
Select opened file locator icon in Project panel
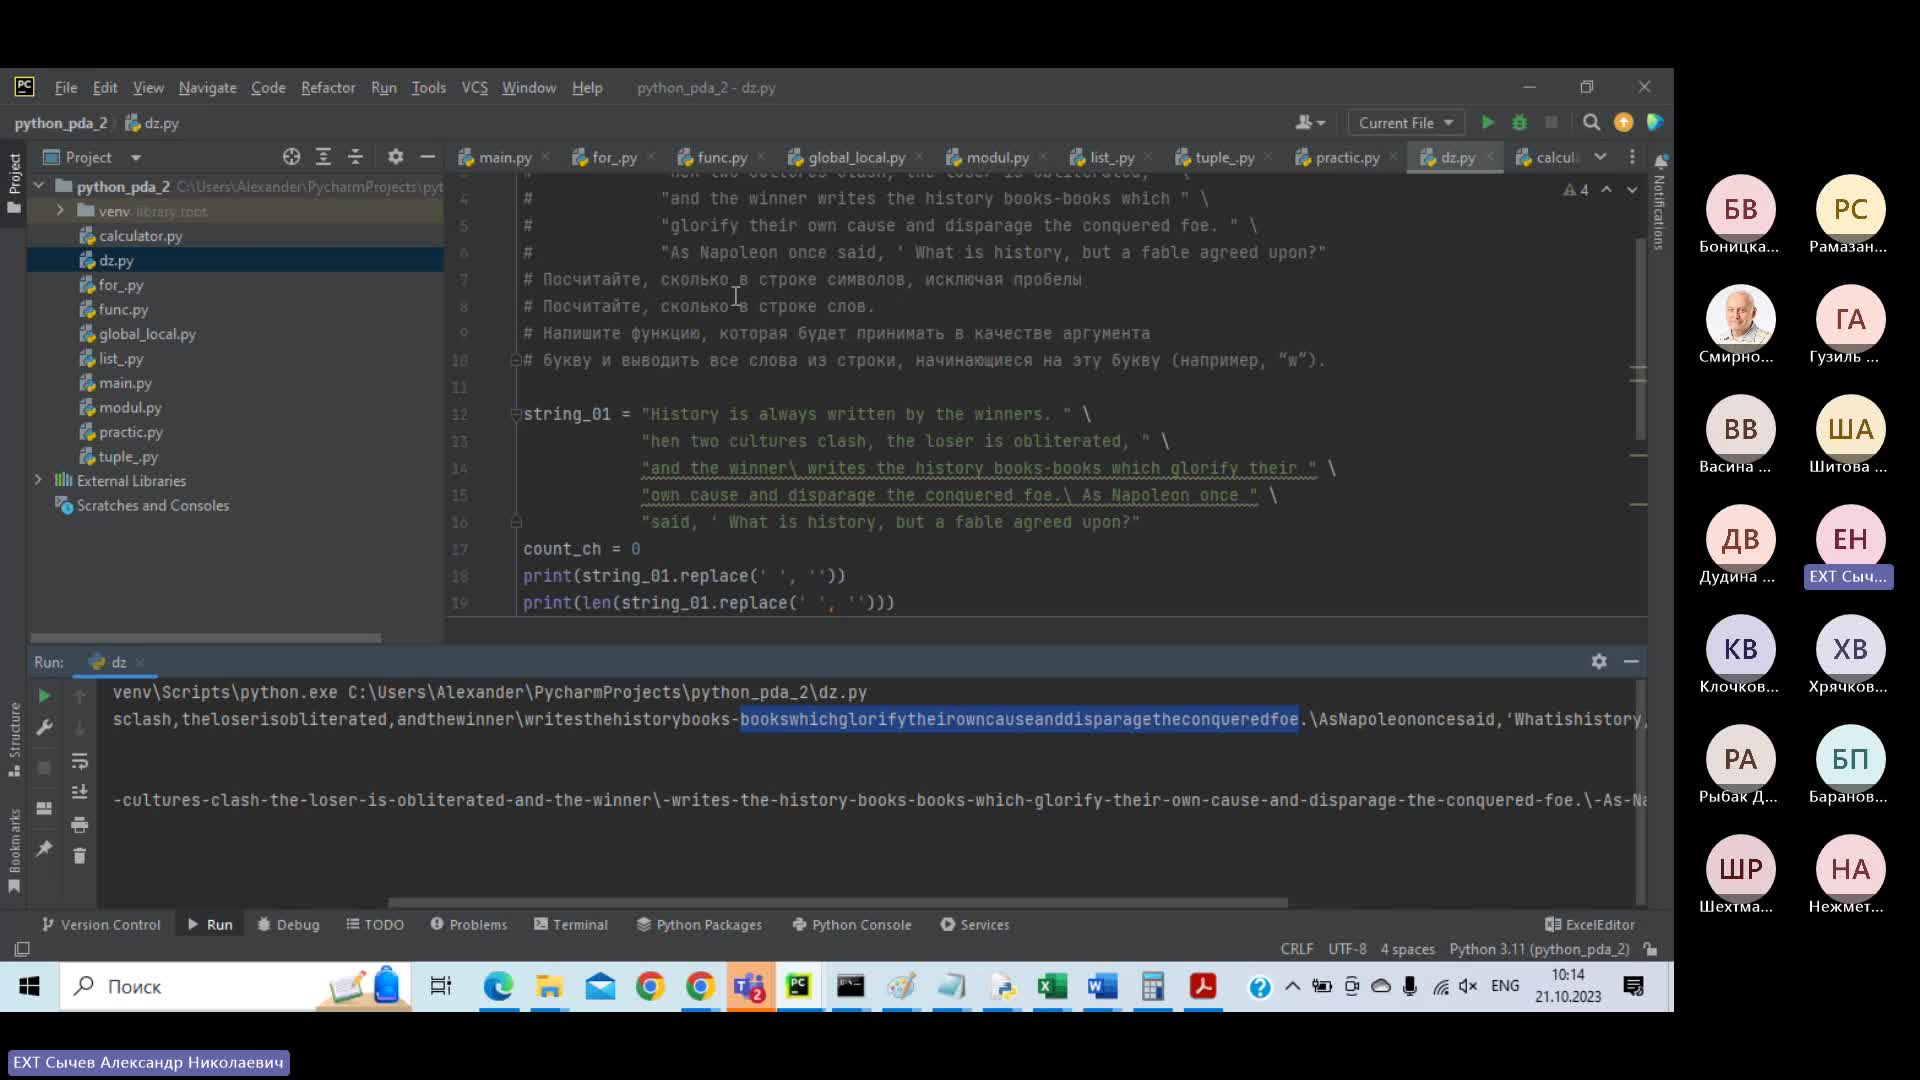pyautogui.click(x=291, y=157)
